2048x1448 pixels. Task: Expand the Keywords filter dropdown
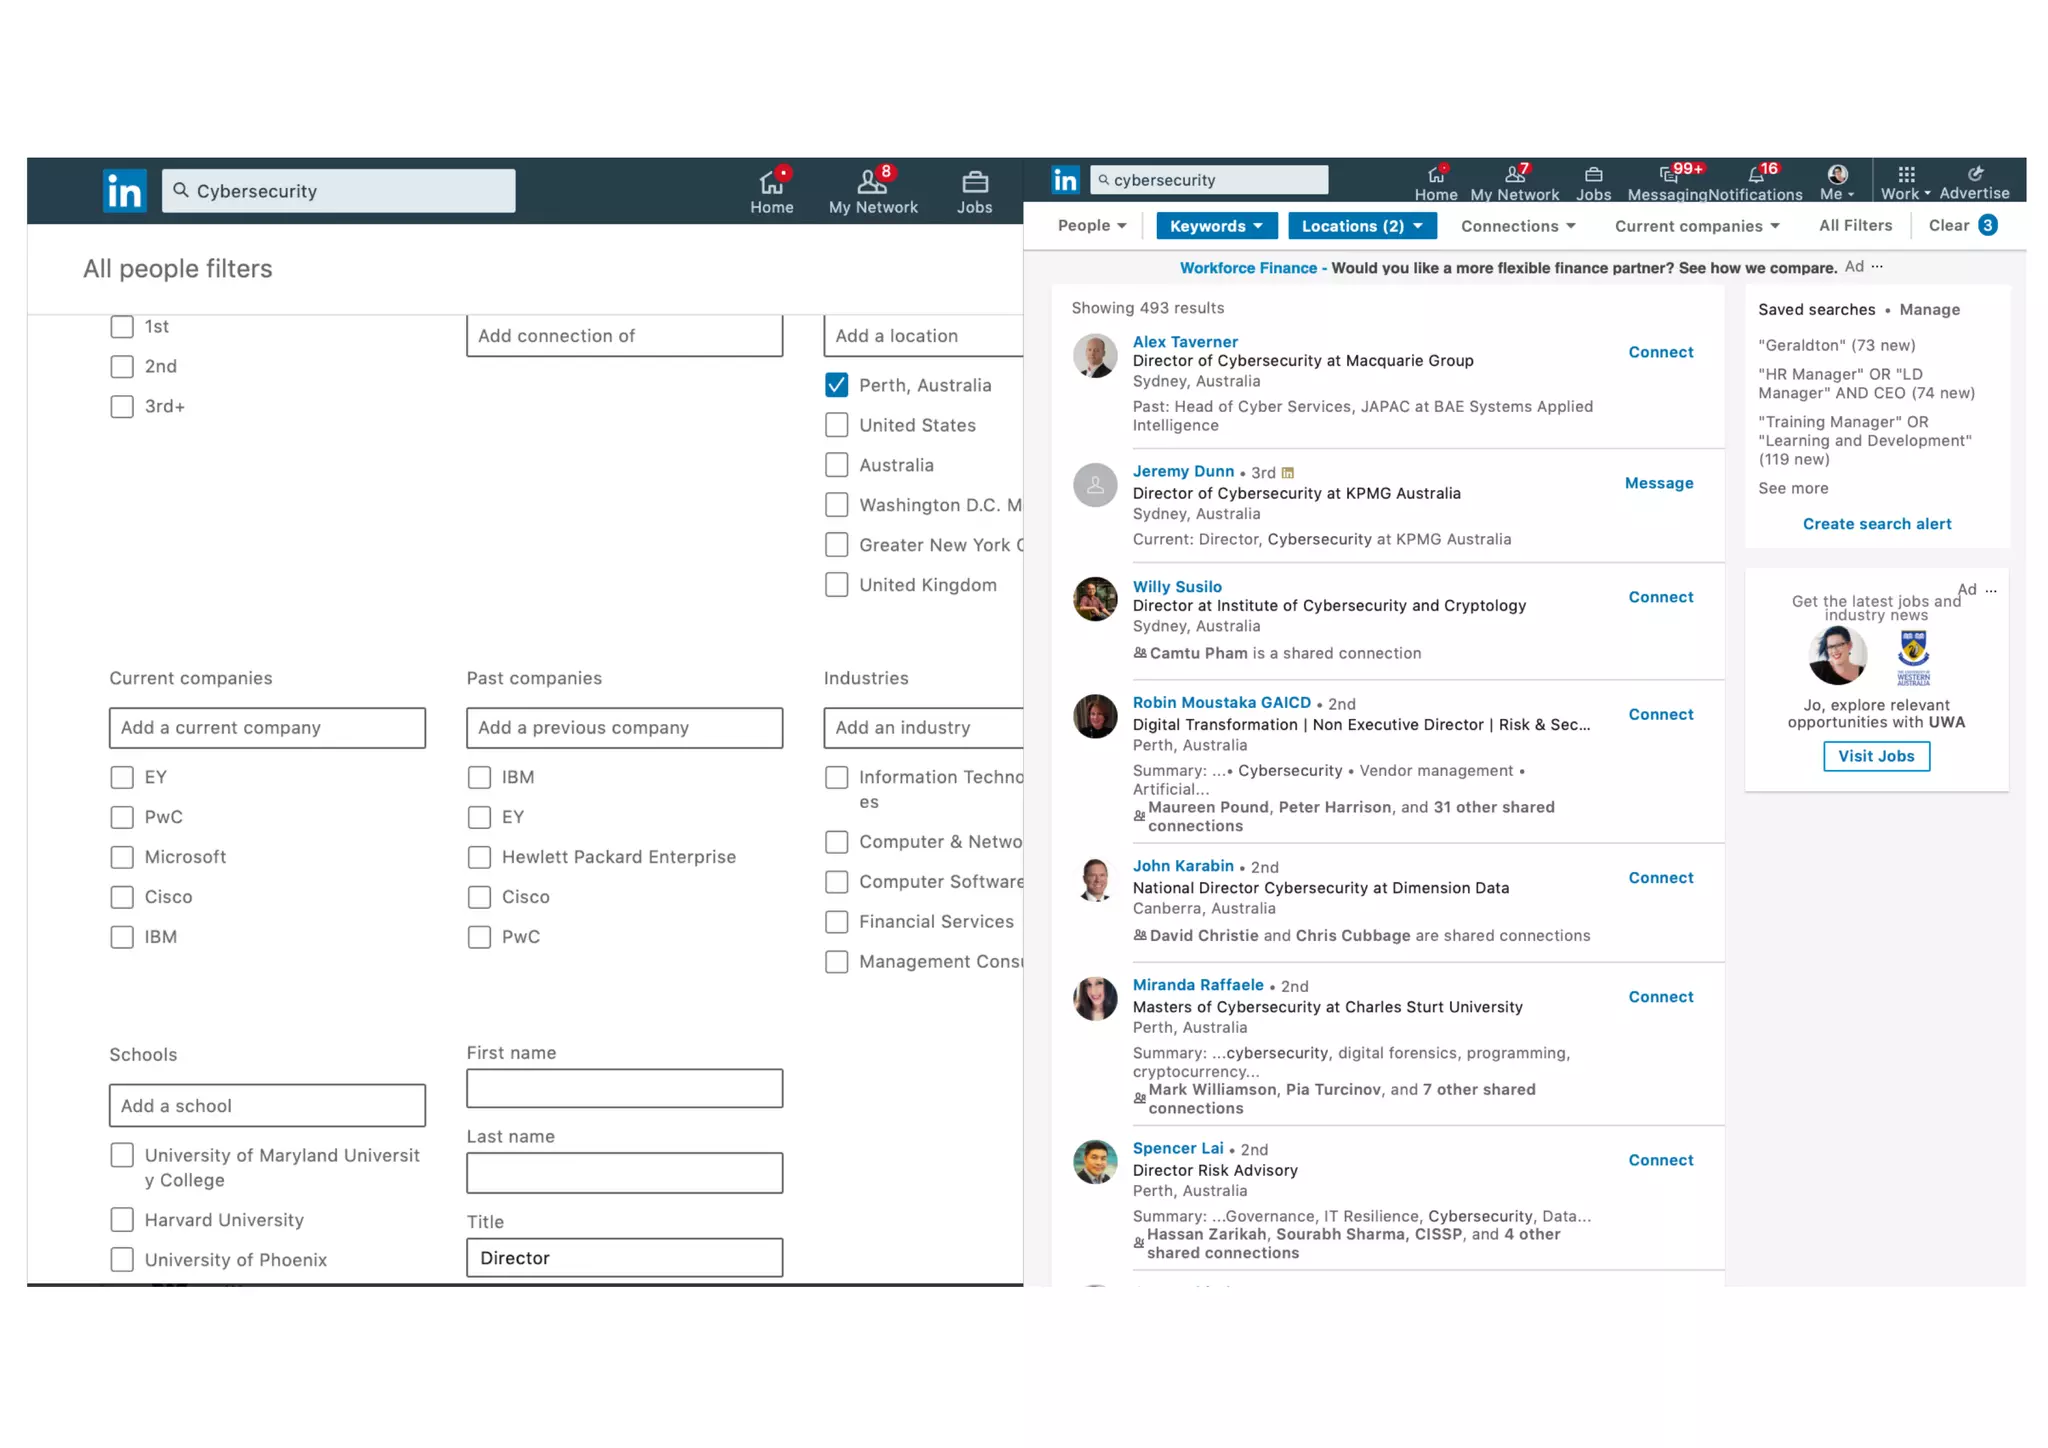(x=1216, y=226)
